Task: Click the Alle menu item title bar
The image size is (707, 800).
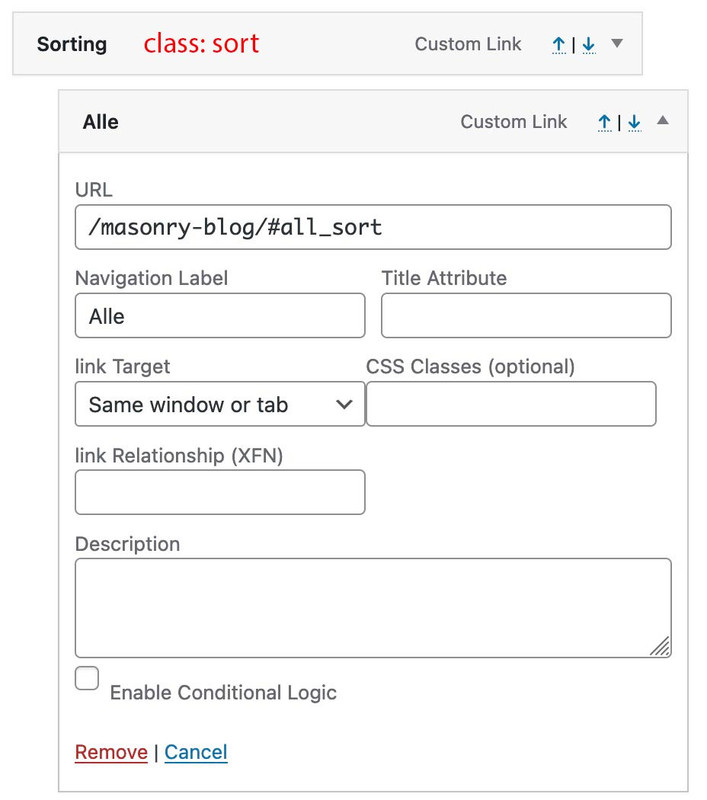Action: [x=373, y=122]
